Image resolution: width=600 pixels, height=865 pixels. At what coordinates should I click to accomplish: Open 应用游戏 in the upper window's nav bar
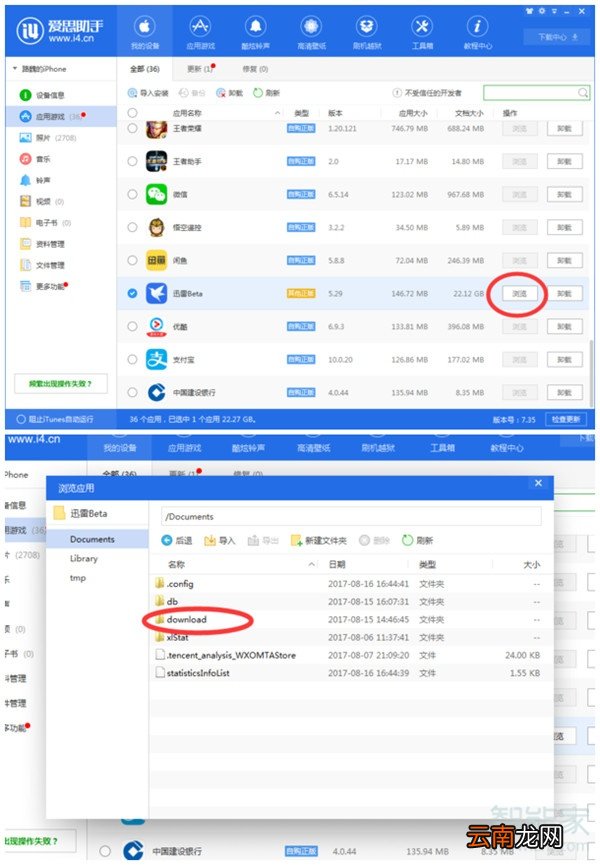click(x=200, y=32)
